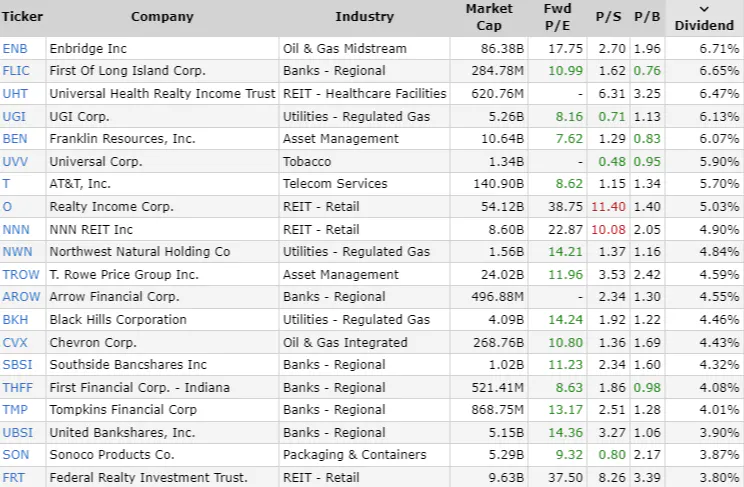Open the ENB ticker link
Screen dimensions: 744x487
pyautogui.click(x=15, y=48)
